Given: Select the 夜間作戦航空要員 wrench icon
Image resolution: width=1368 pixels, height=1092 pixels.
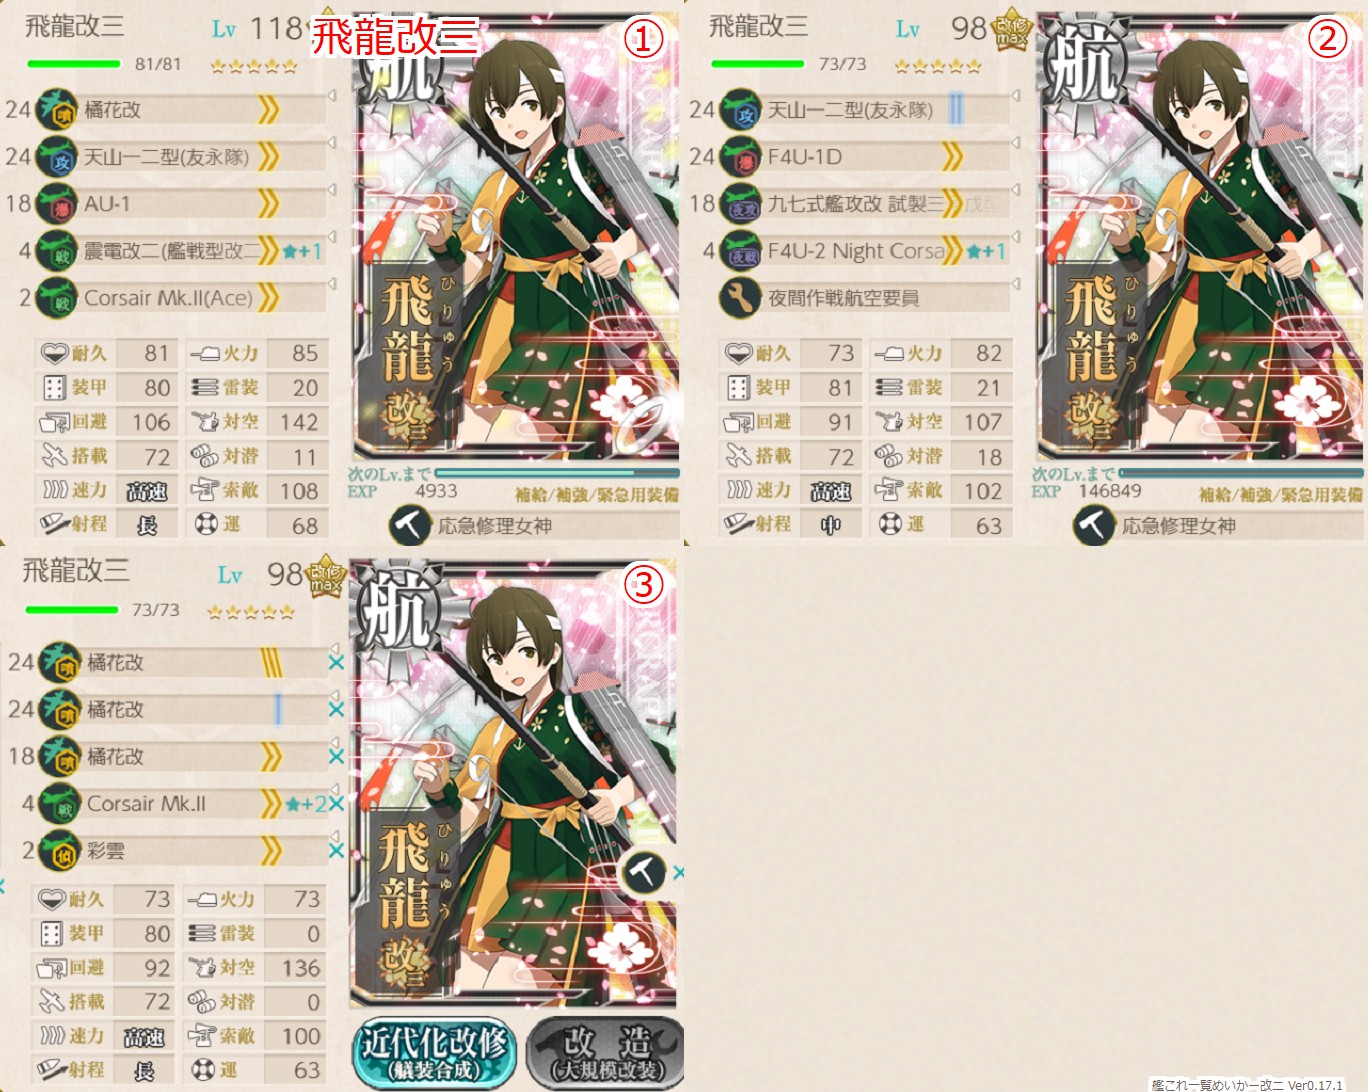Looking at the screenshot, I should click(740, 298).
